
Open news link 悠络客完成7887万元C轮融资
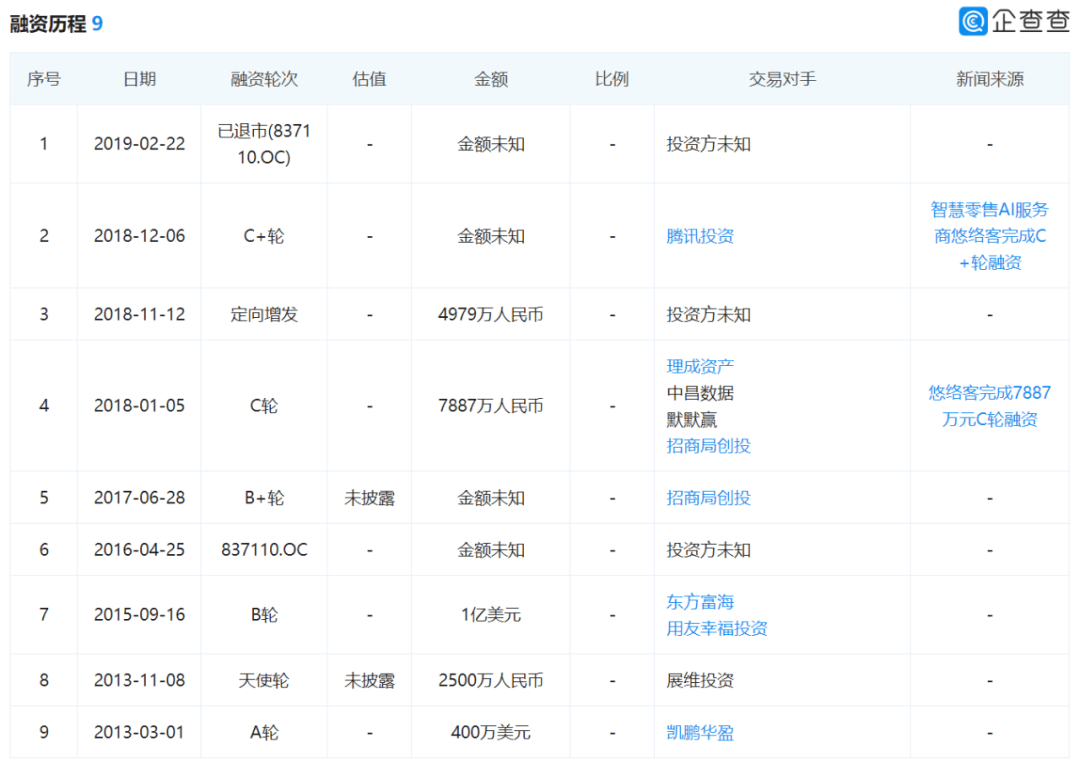(x=990, y=406)
